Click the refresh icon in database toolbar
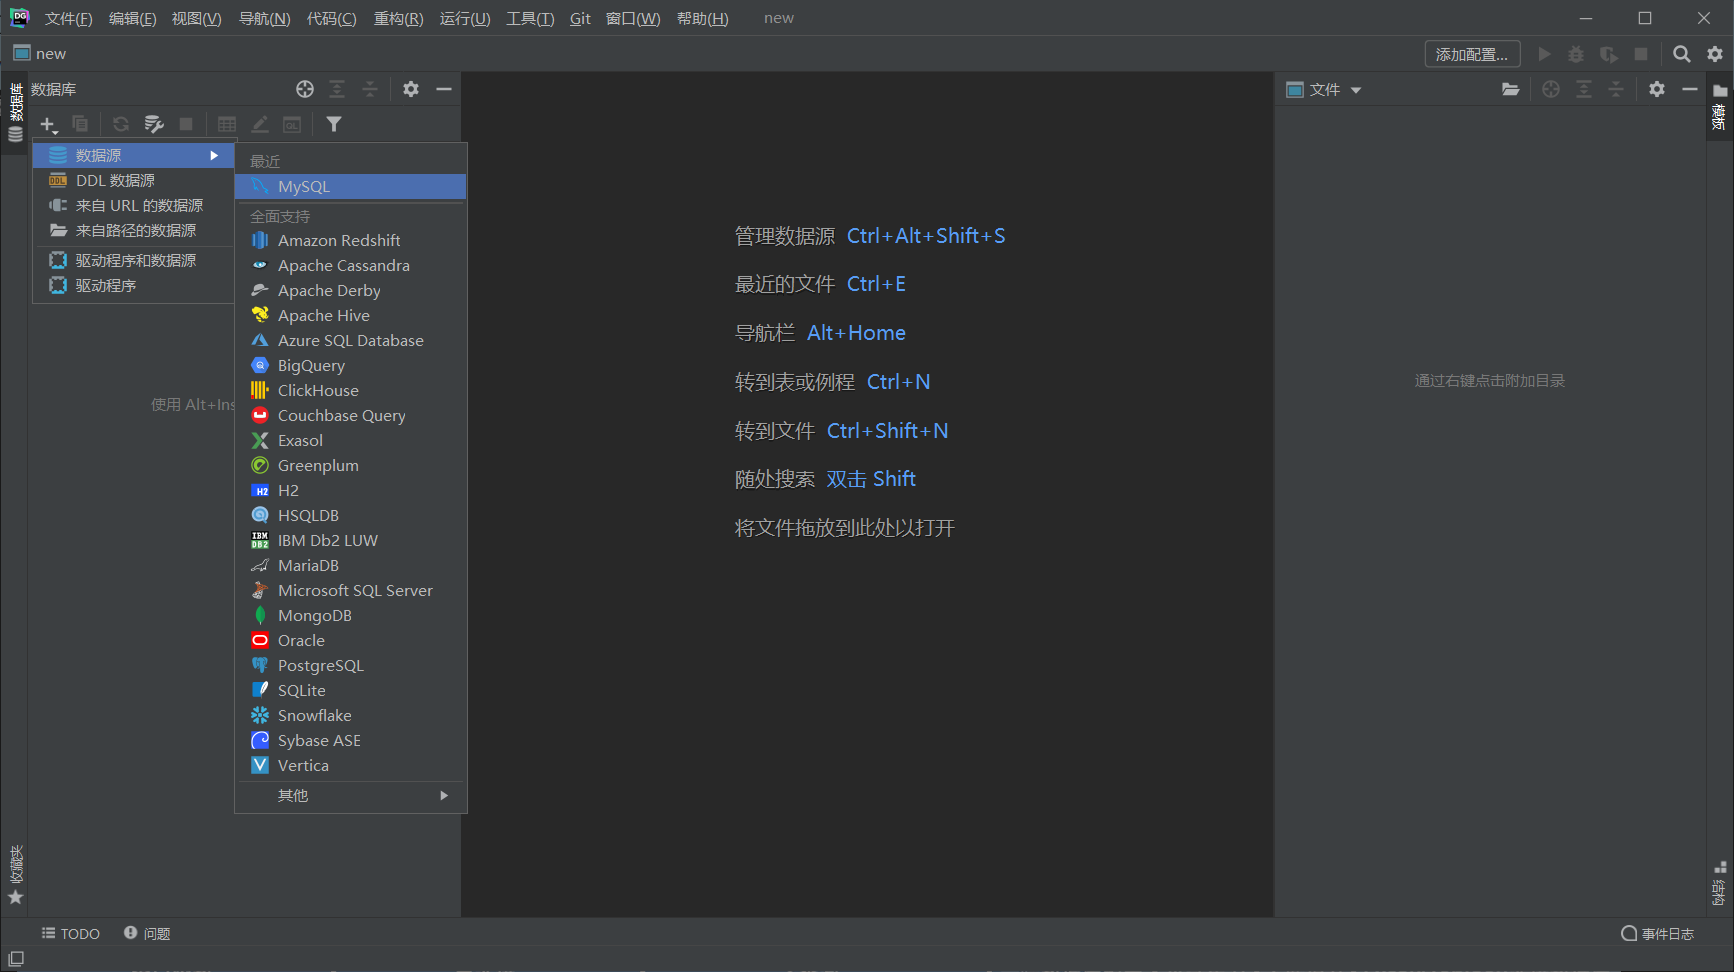 point(121,124)
